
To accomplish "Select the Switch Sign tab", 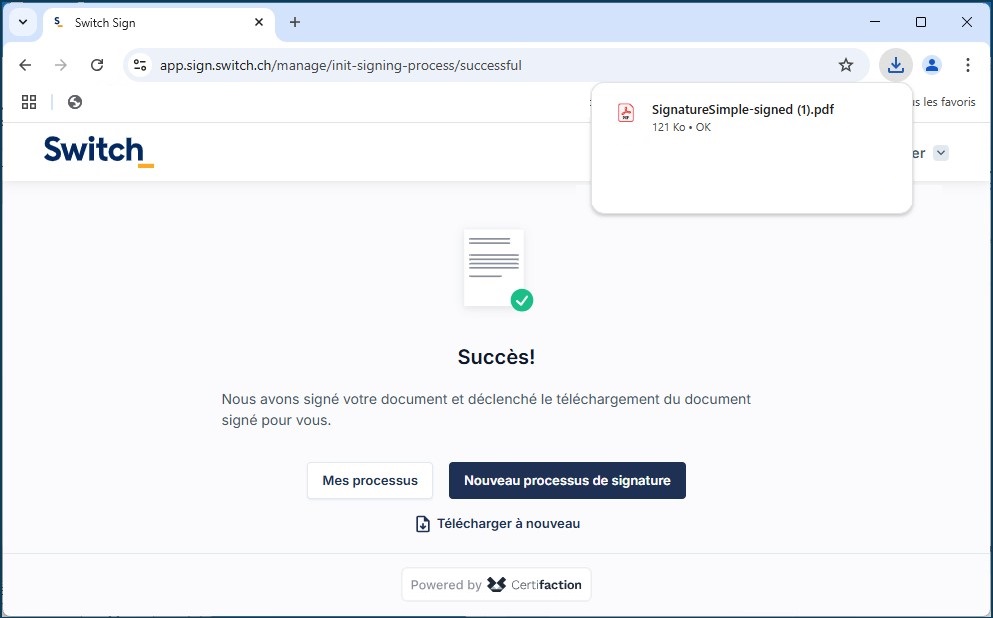I will [150, 22].
